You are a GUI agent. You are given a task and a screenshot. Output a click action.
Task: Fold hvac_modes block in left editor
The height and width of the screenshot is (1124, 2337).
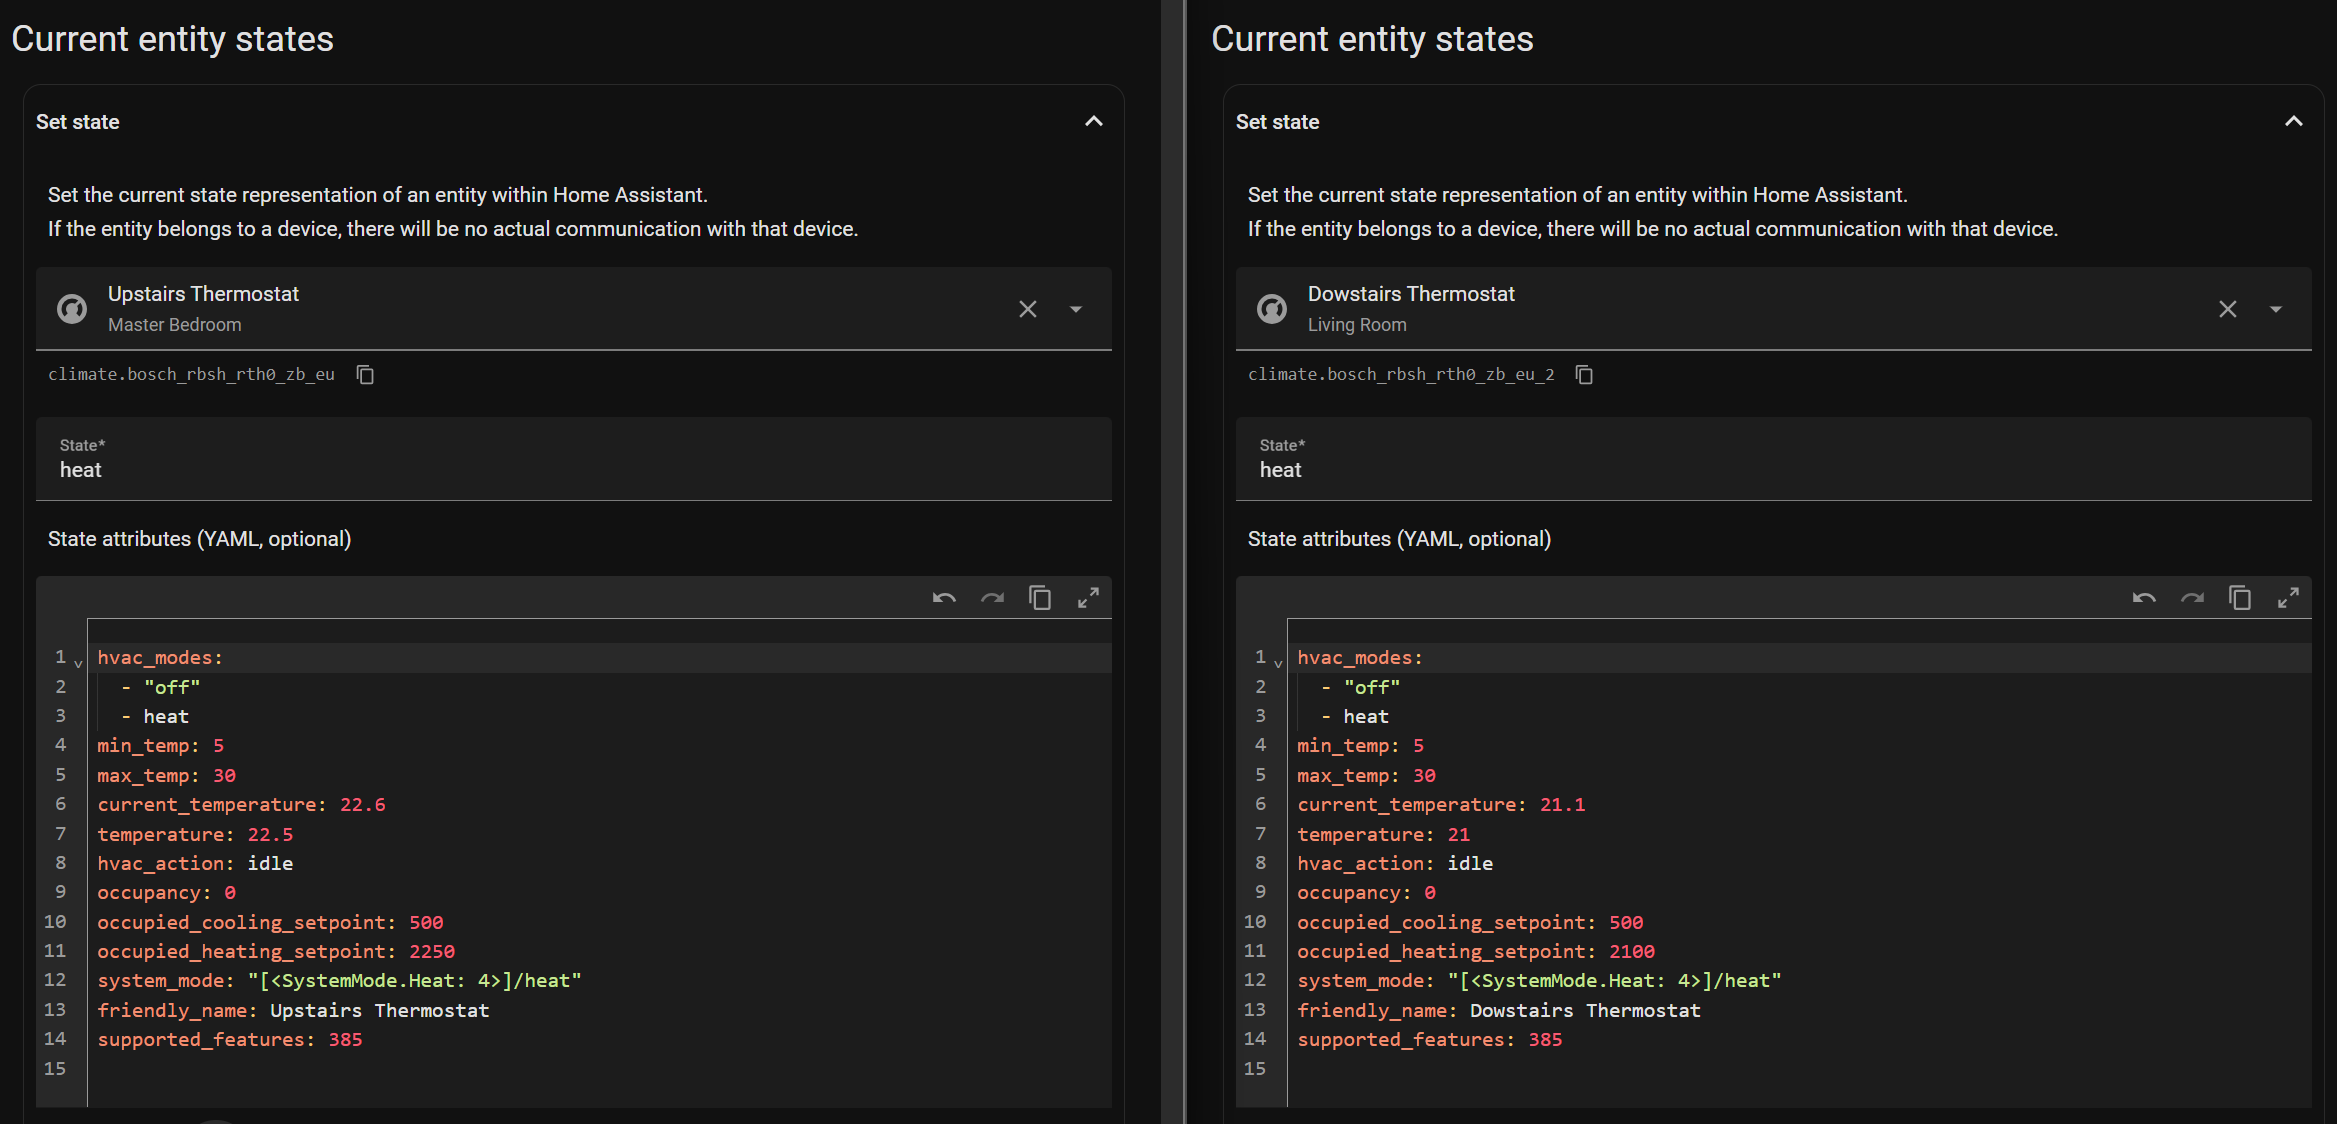[x=78, y=662]
